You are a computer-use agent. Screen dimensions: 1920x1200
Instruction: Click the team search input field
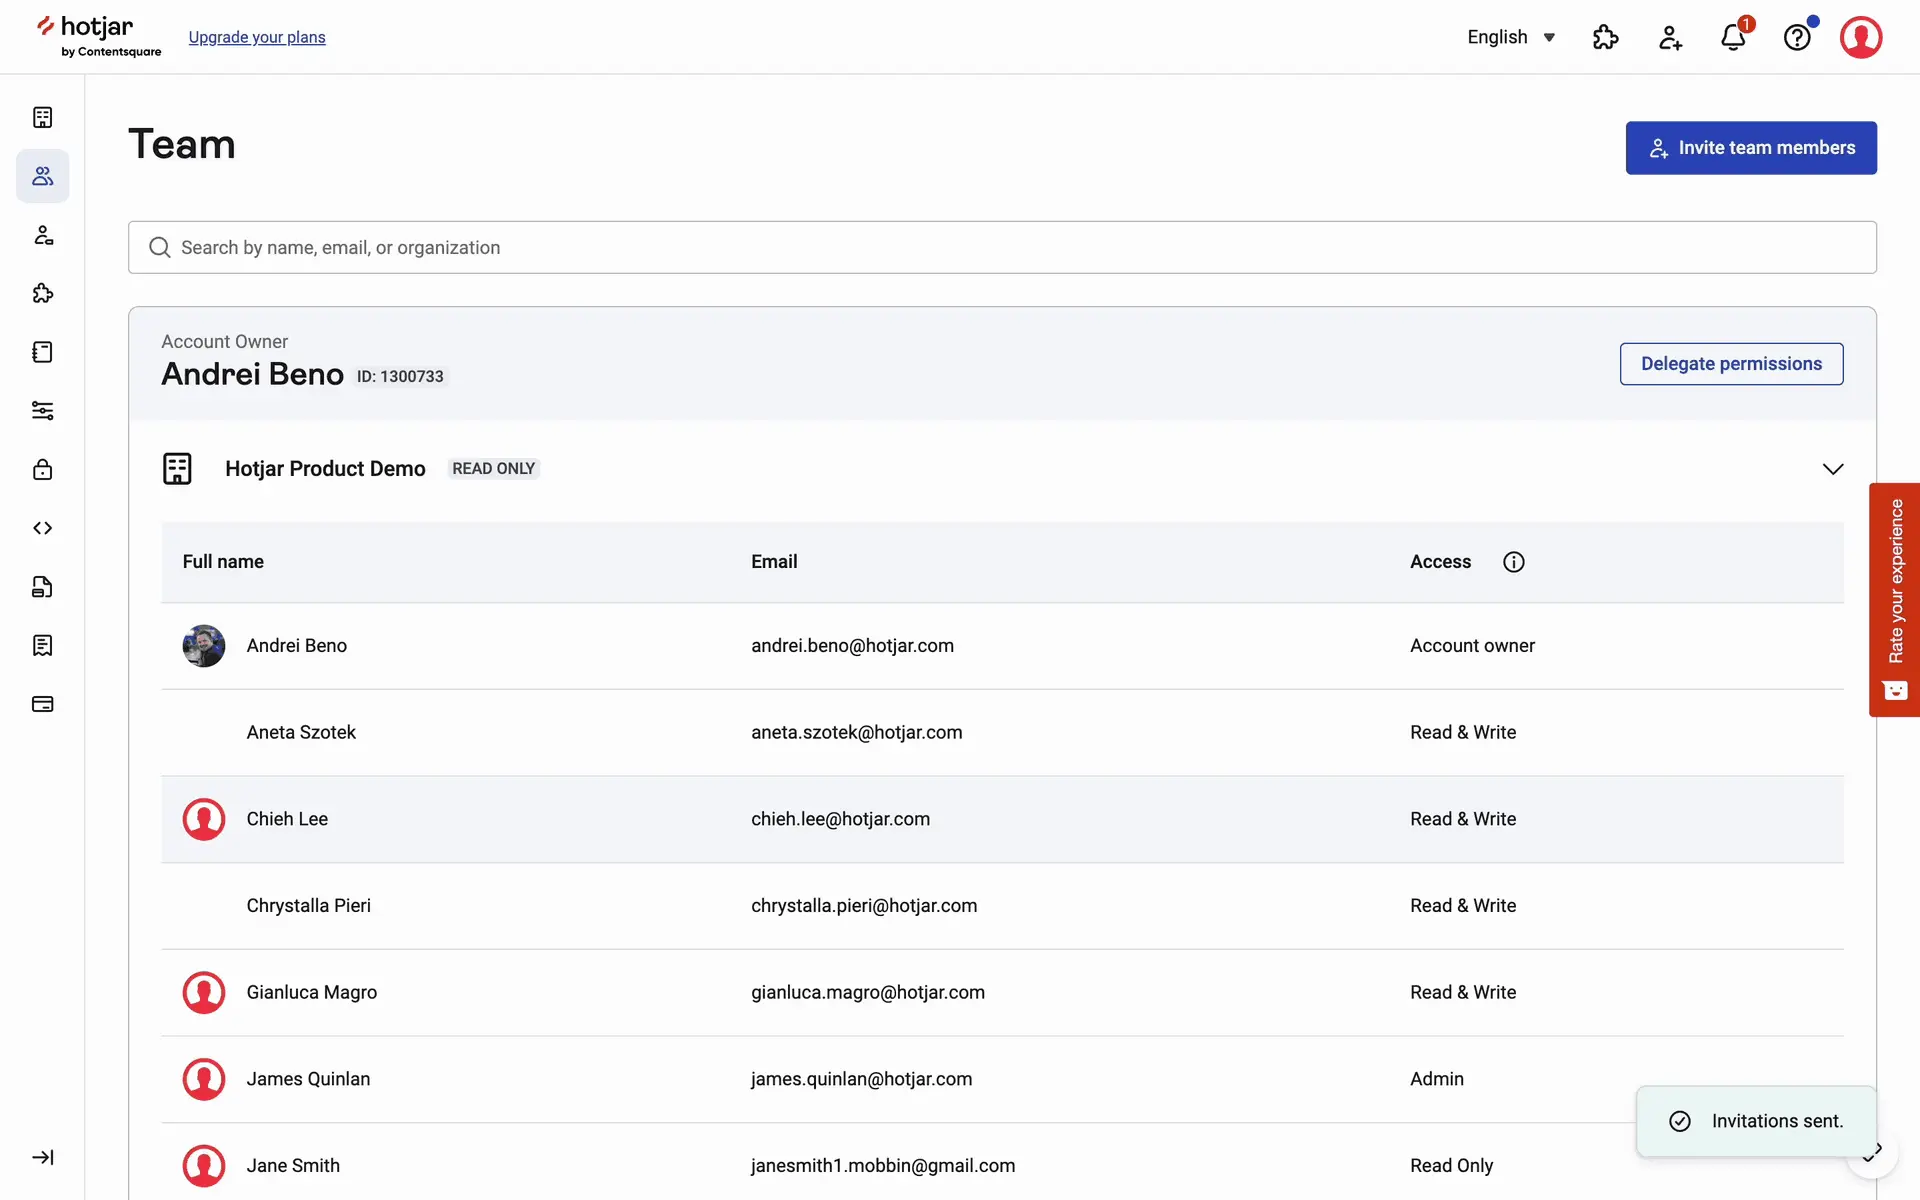click(x=1000, y=248)
